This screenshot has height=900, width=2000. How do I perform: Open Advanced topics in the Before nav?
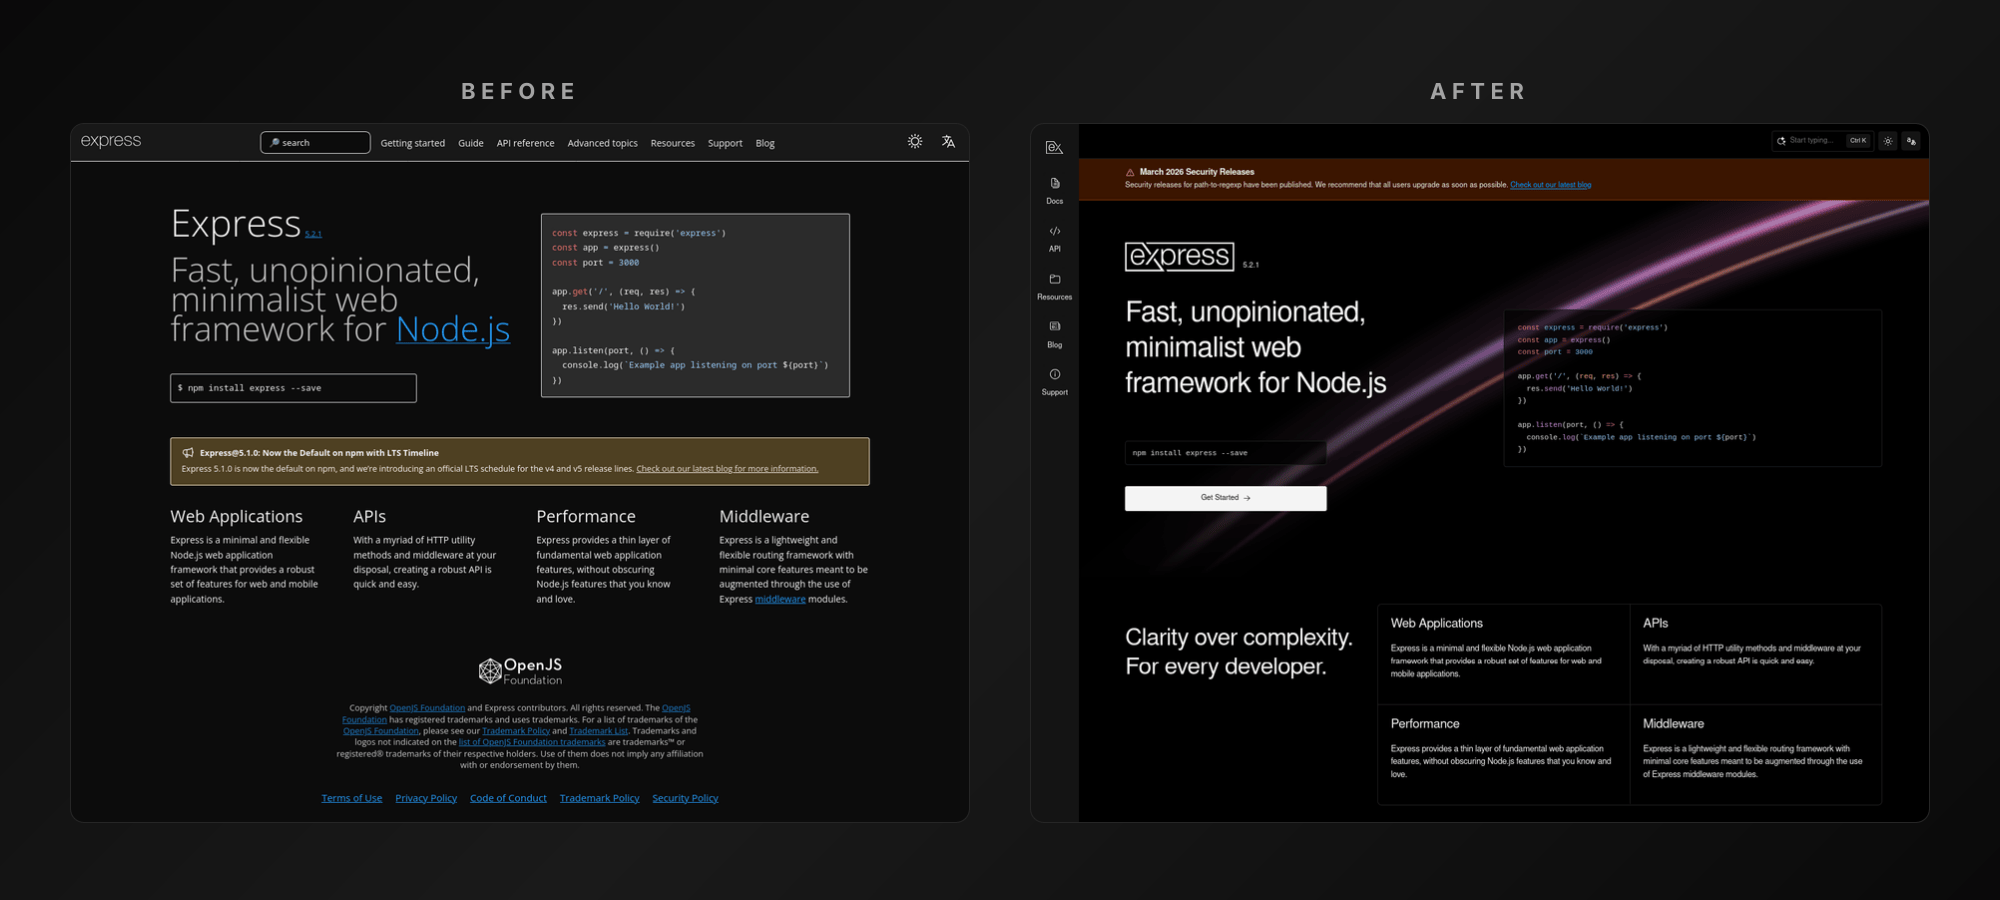tap(602, 143)
